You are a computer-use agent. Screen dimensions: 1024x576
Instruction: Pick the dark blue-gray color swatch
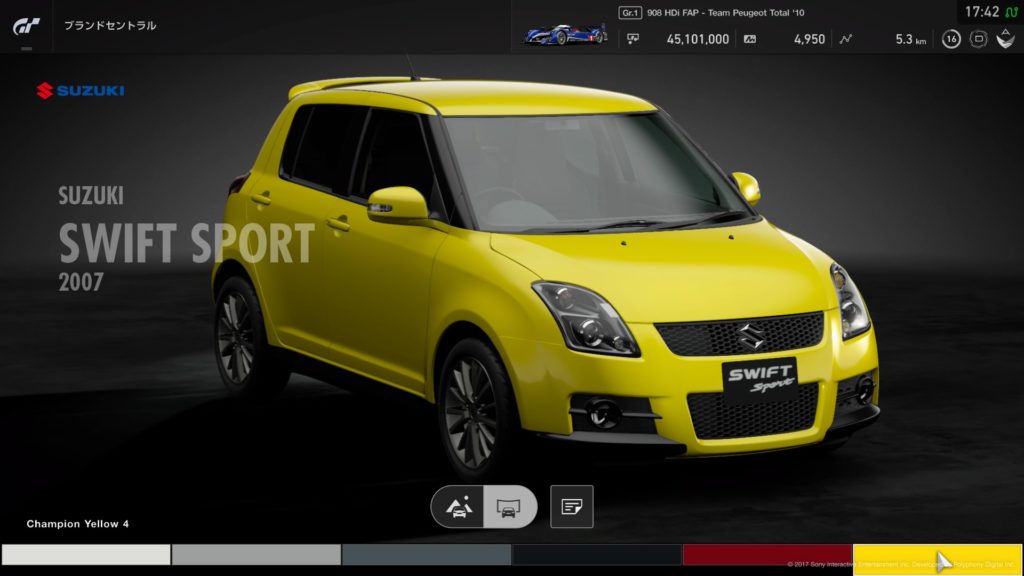tap(426, 554)
